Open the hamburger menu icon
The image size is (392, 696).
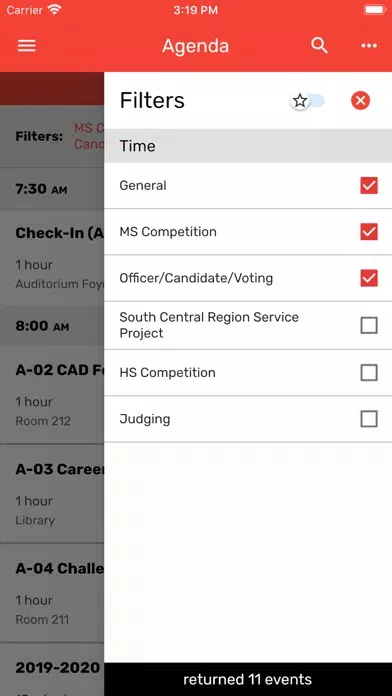(27, 46)
